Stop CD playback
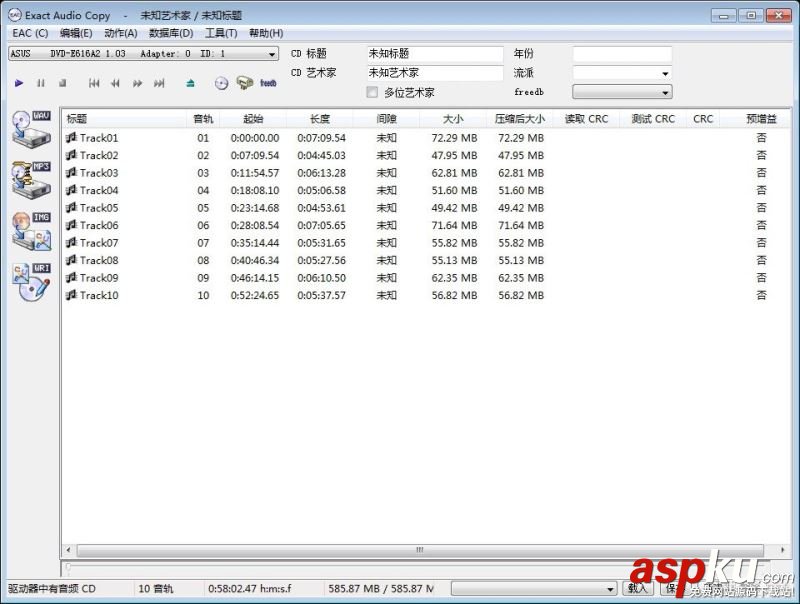Image resolution: width=800 pixels, height=604 pixels. [x=62, y=83]
